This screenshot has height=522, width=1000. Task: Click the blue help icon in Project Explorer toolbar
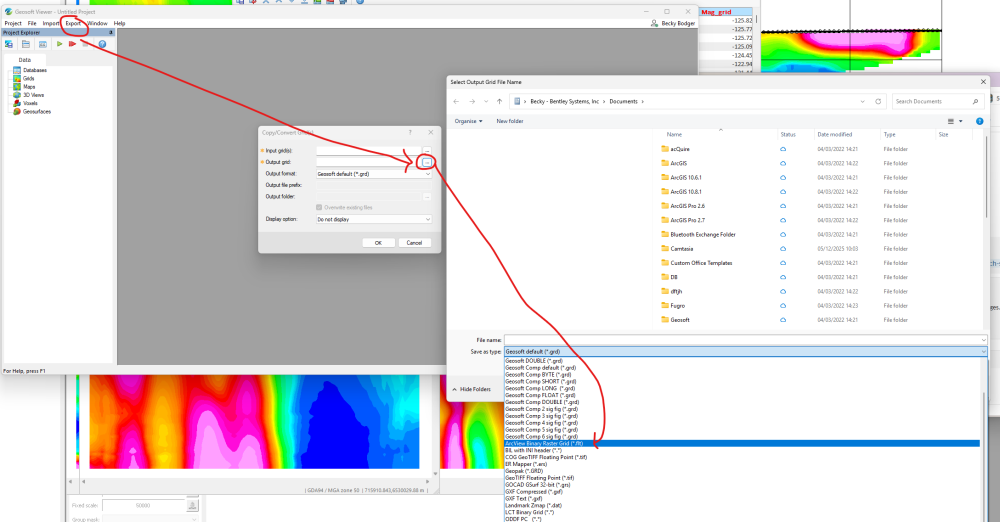click(x=102, y=44)
